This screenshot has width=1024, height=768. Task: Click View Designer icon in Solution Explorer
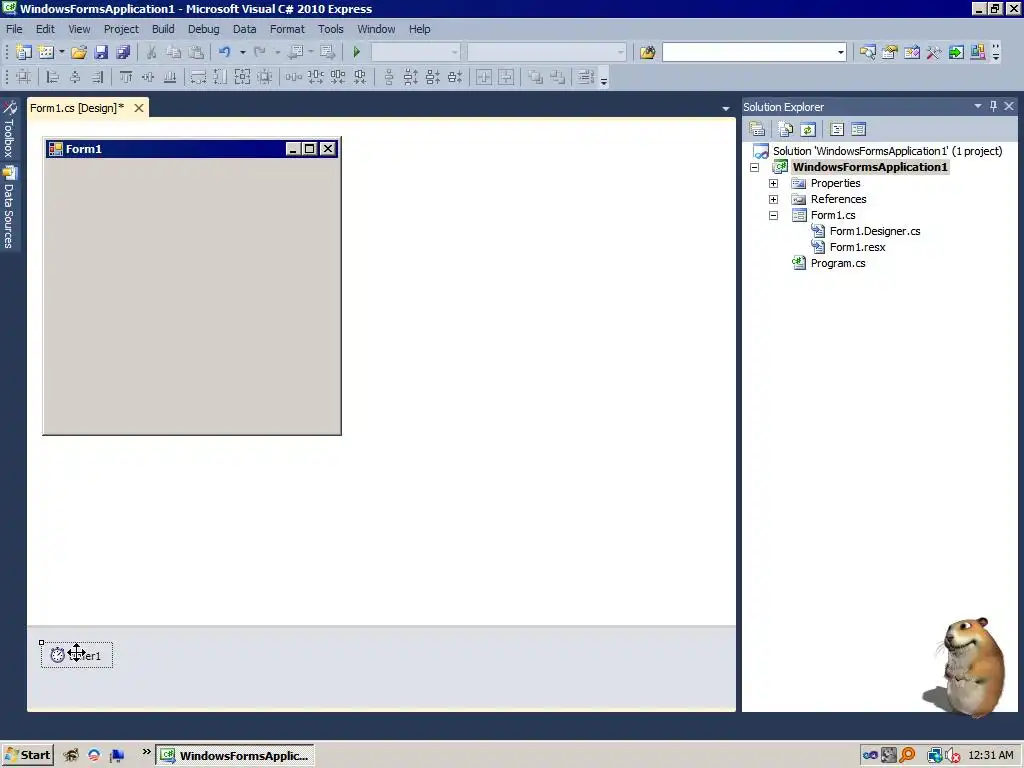pos(859,129)
